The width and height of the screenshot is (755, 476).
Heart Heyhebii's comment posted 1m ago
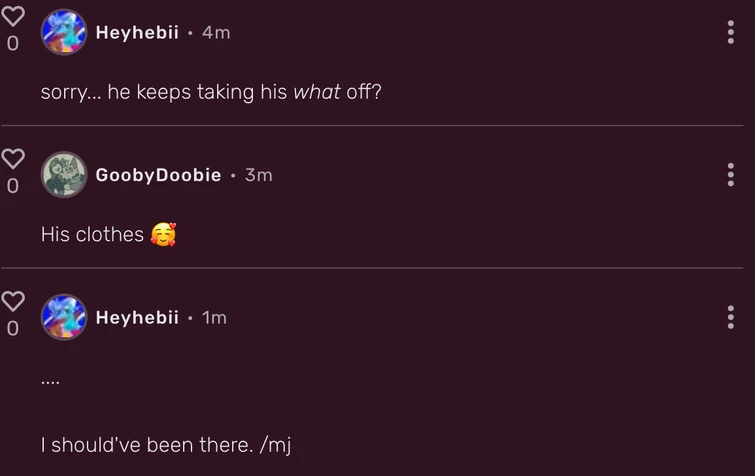12,301
